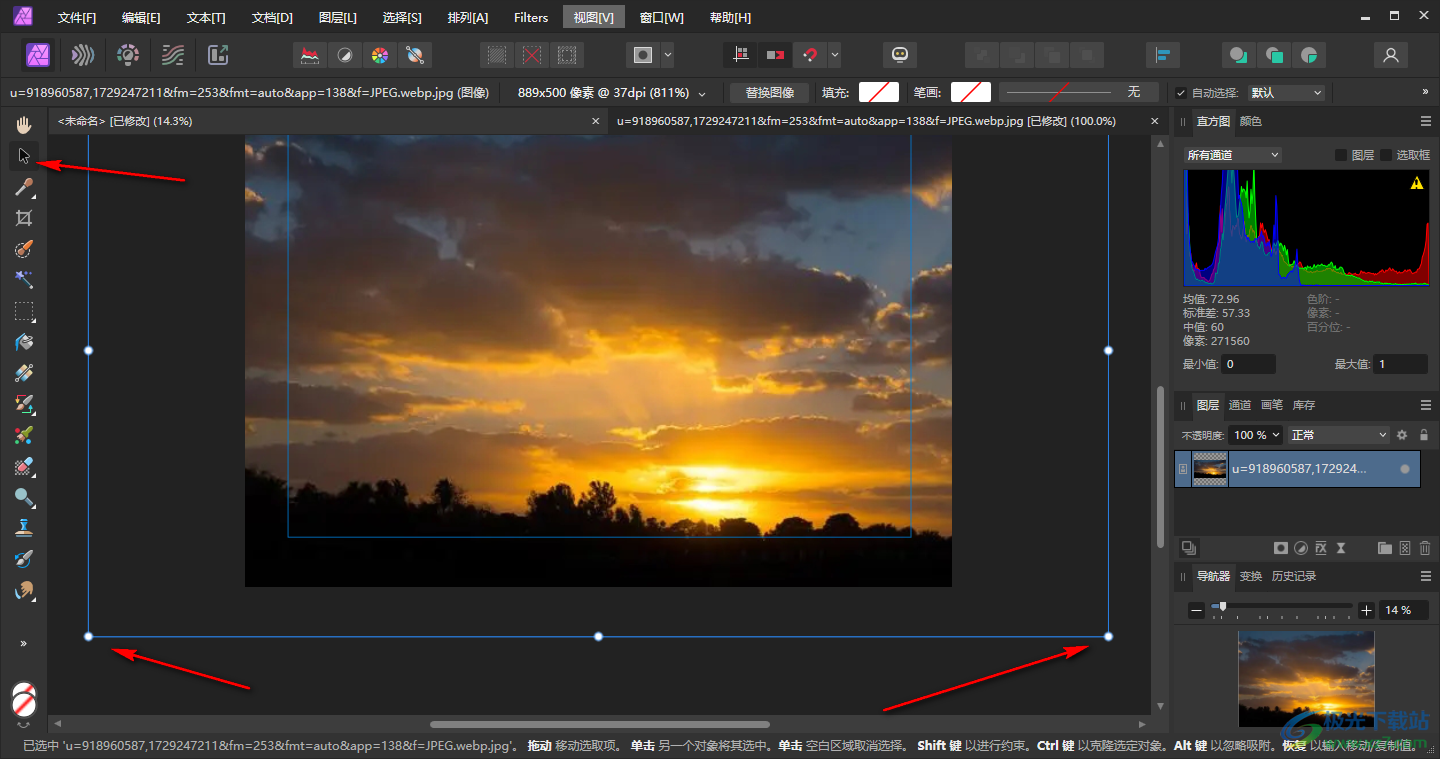Open the 图层[L] menu
The image size is (1440, 759).
pyautogui.click(x=337, y=17)
